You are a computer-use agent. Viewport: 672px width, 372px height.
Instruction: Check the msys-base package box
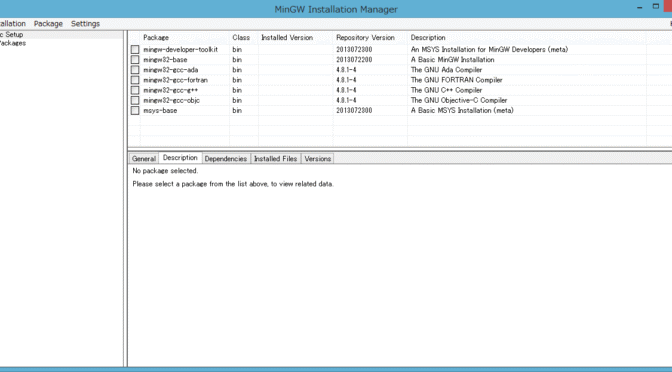click(135, 111)
